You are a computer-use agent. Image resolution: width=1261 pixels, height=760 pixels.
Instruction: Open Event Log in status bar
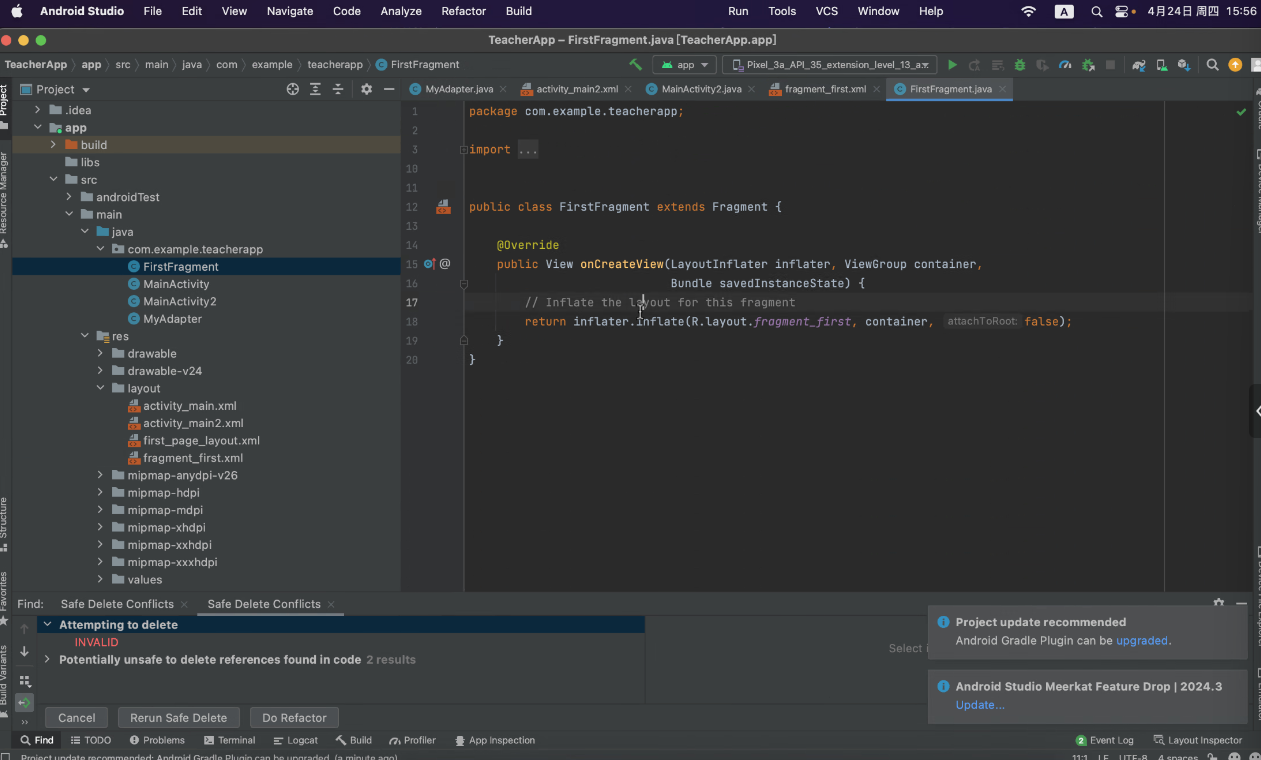coord(1105,740)
